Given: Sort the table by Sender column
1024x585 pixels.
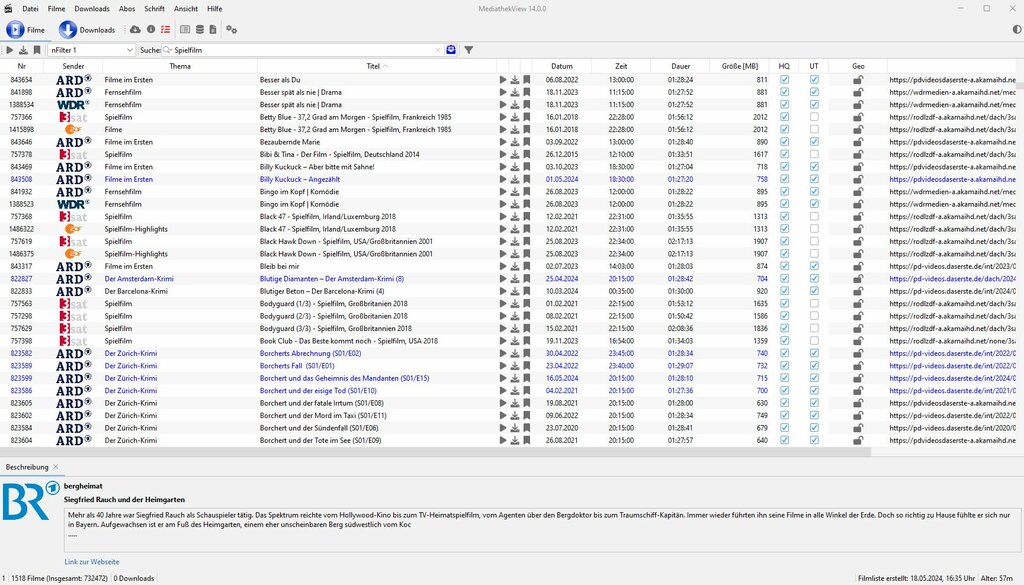Looking at the screenshot, I should (x=73, y=66).
